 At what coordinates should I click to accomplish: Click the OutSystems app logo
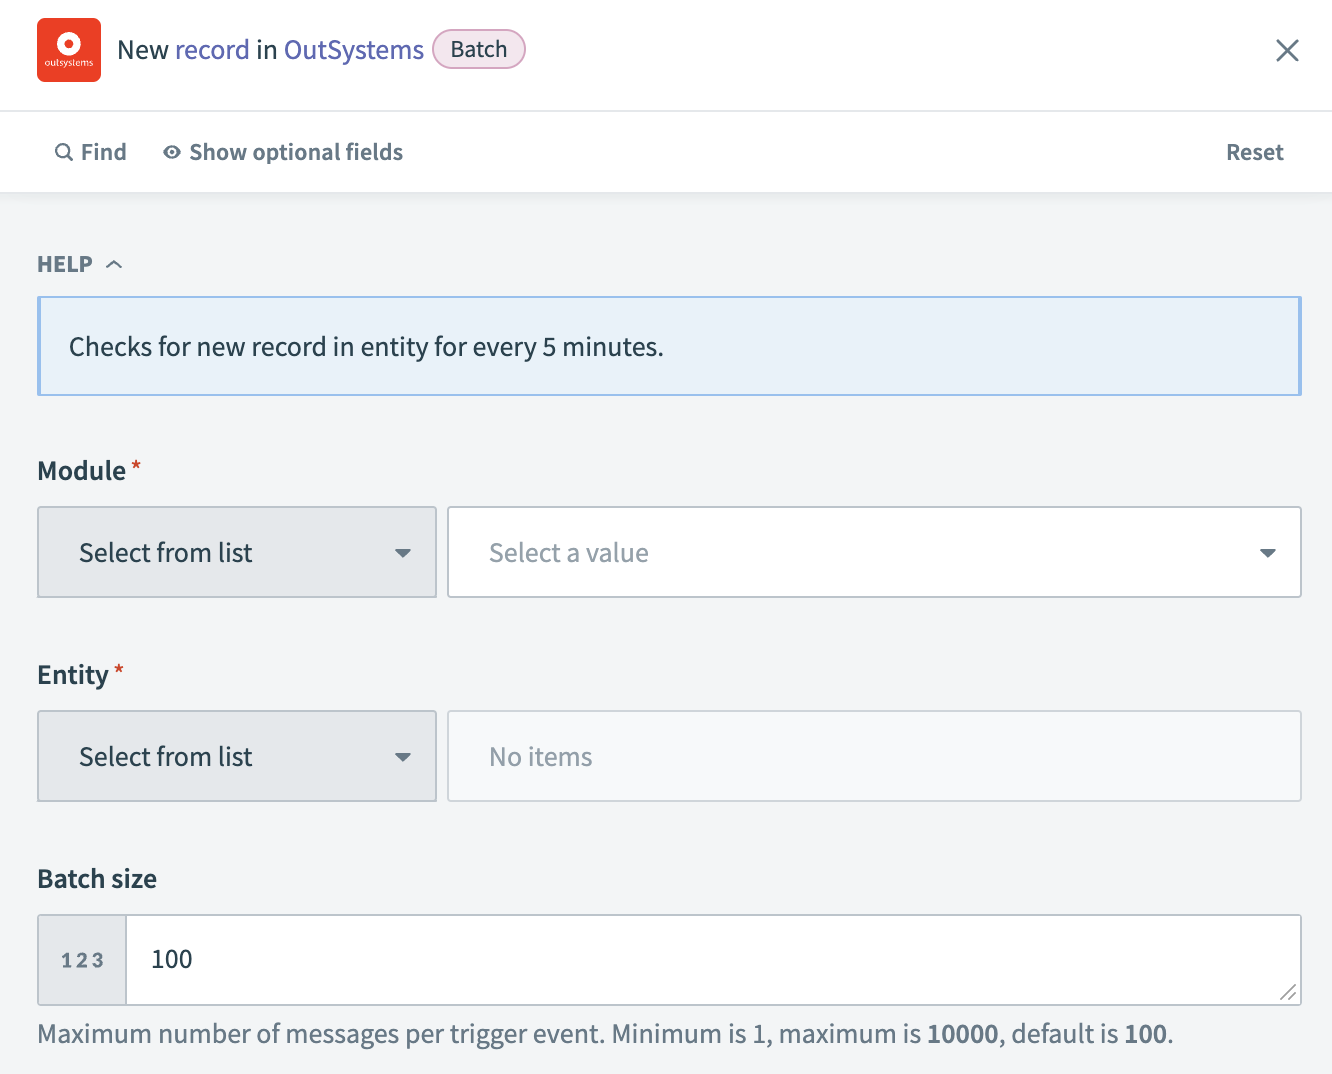[x=69, y=50]
